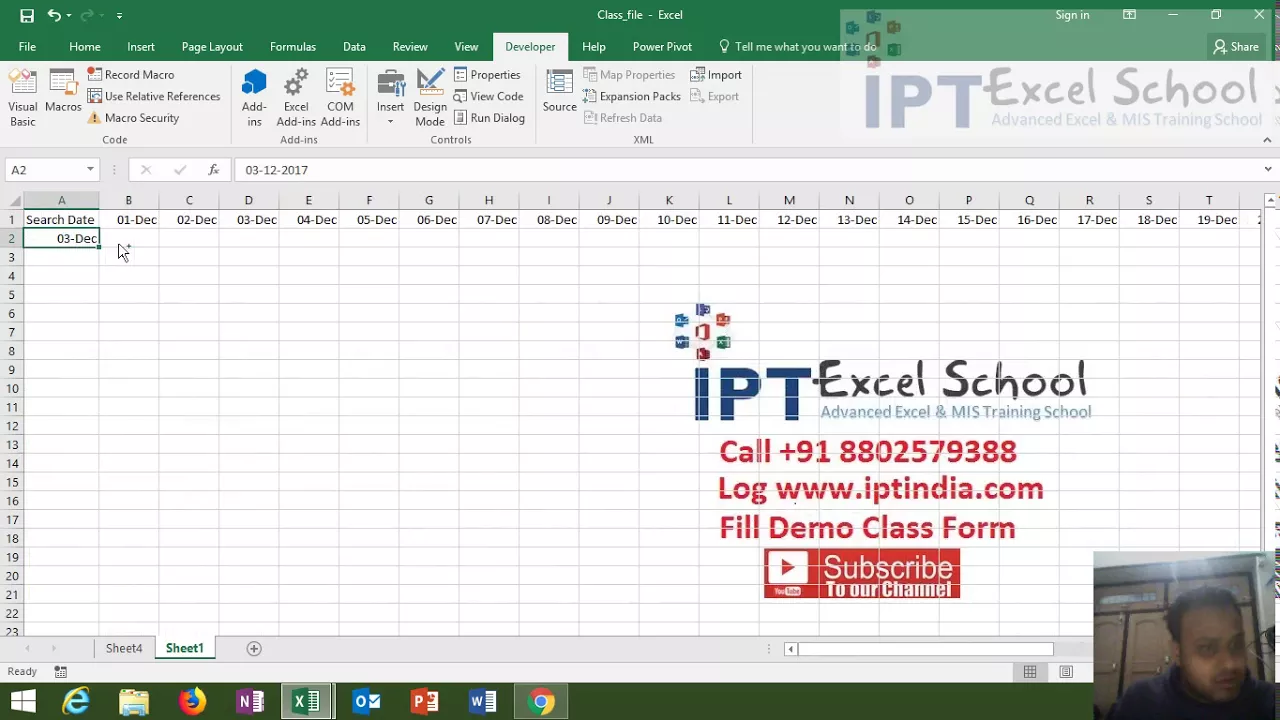Switch to the Home tab

(x=85, y=47)
